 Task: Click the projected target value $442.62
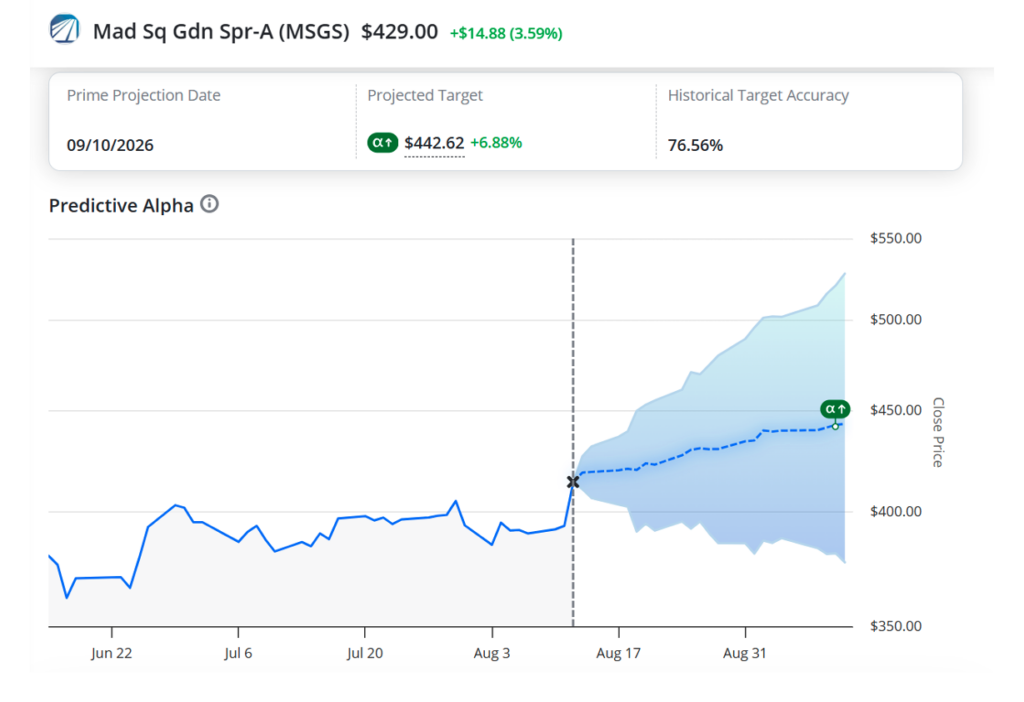(x=434, y=143)
